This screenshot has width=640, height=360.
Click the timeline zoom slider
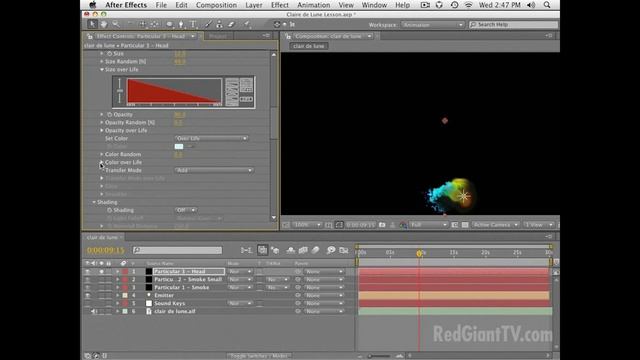click(x=379, y=356)
